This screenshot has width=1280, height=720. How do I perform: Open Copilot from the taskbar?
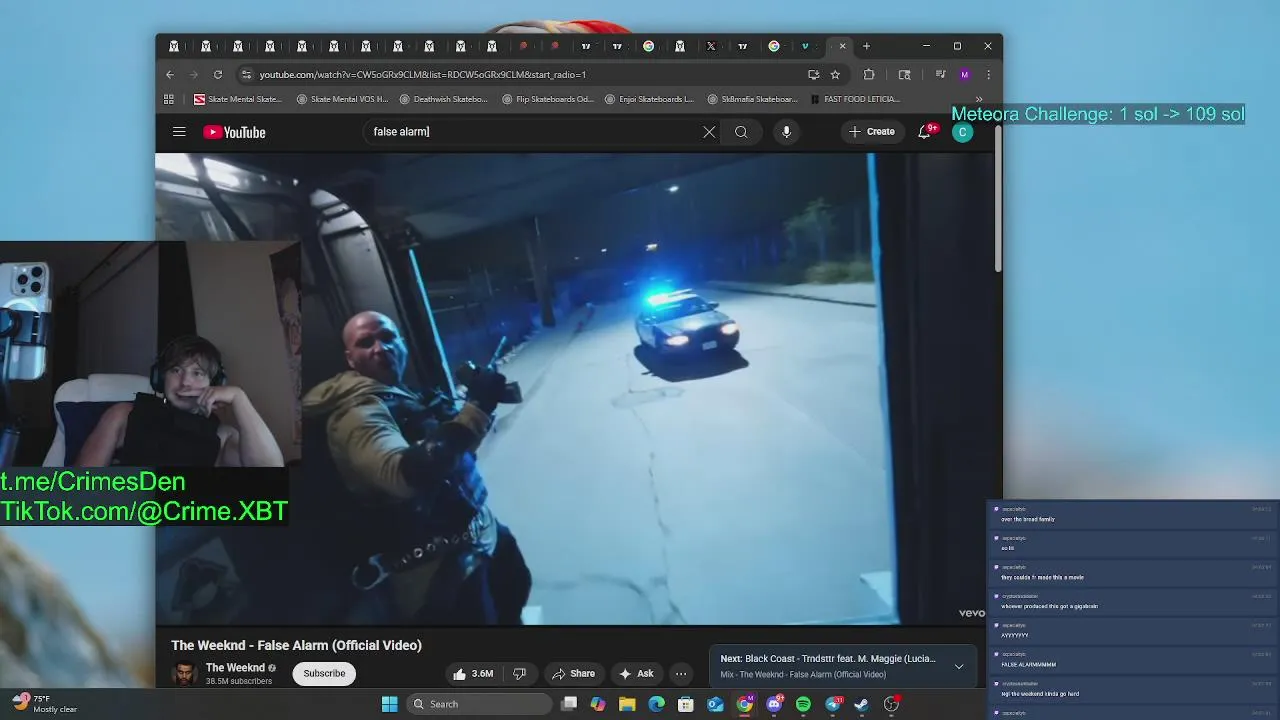click(x=598, y=704)
